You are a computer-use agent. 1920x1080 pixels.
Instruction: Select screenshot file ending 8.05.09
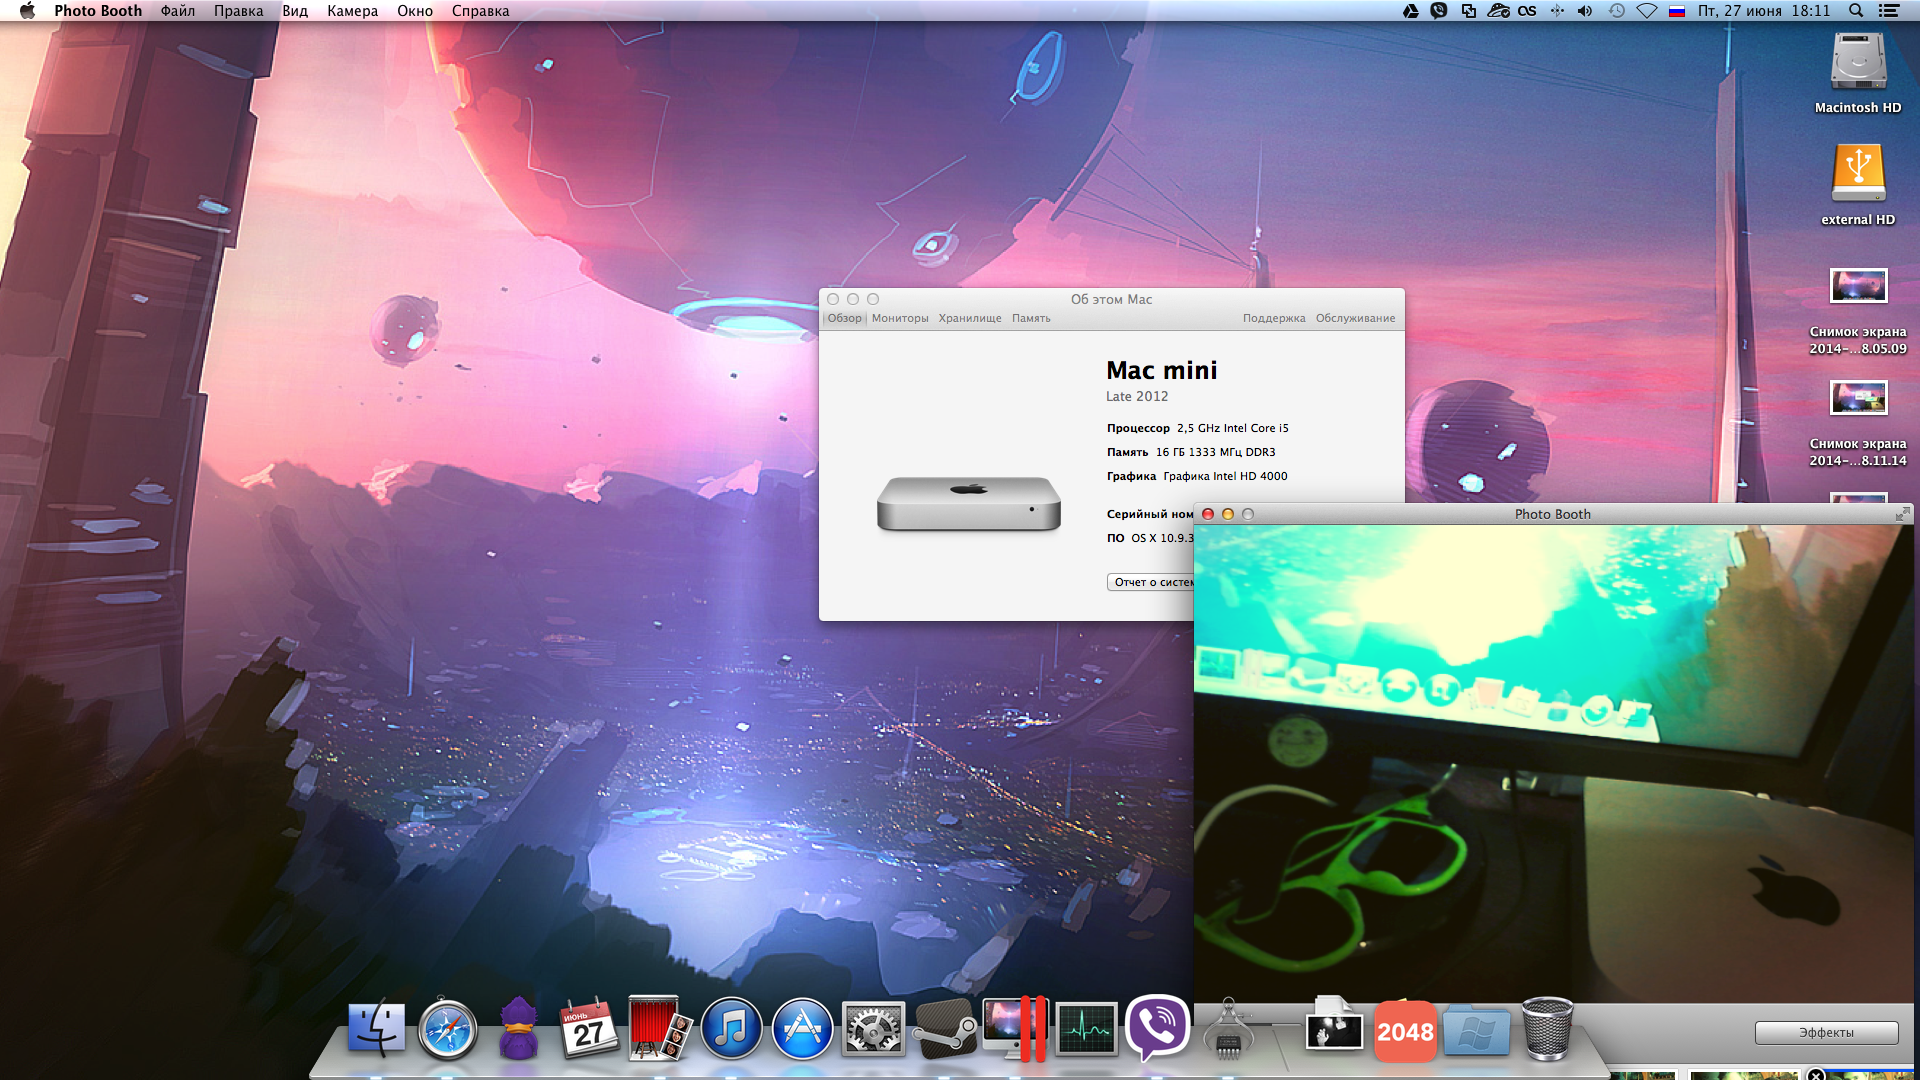point(1858,287)
